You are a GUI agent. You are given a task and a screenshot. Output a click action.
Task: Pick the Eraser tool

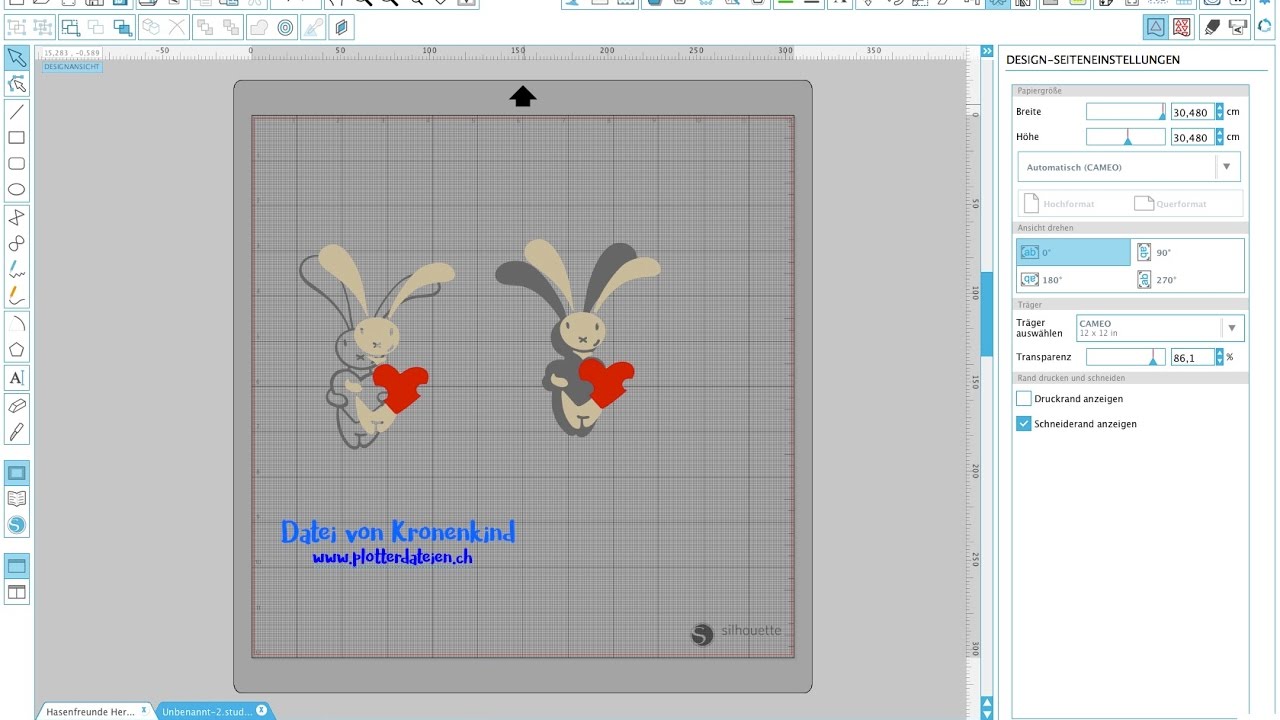pos(17,406)
